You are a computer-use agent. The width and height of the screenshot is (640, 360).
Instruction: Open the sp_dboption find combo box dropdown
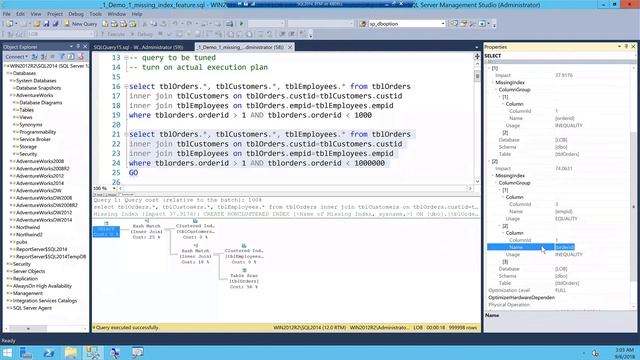[x=443, y=24]
